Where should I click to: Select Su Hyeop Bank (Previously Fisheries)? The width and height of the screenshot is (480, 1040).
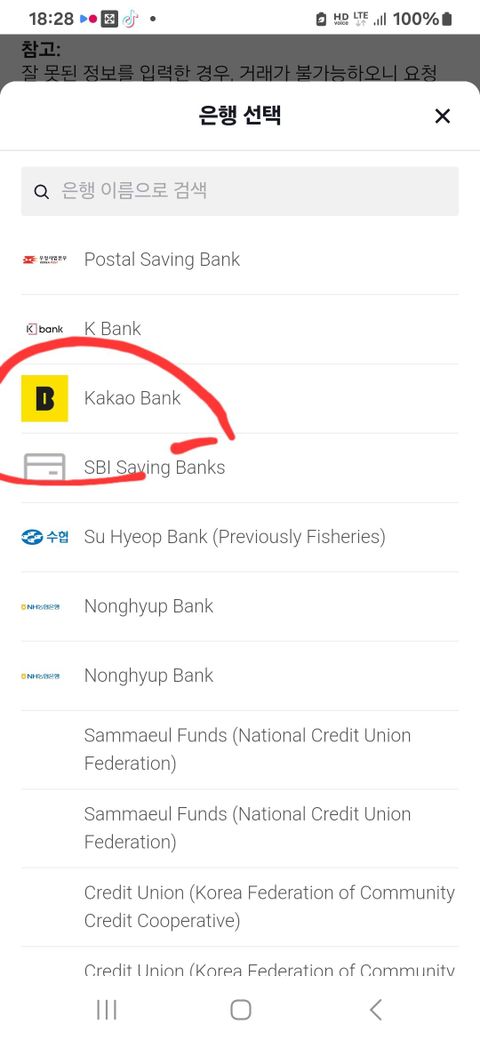(x=239, y=537)
